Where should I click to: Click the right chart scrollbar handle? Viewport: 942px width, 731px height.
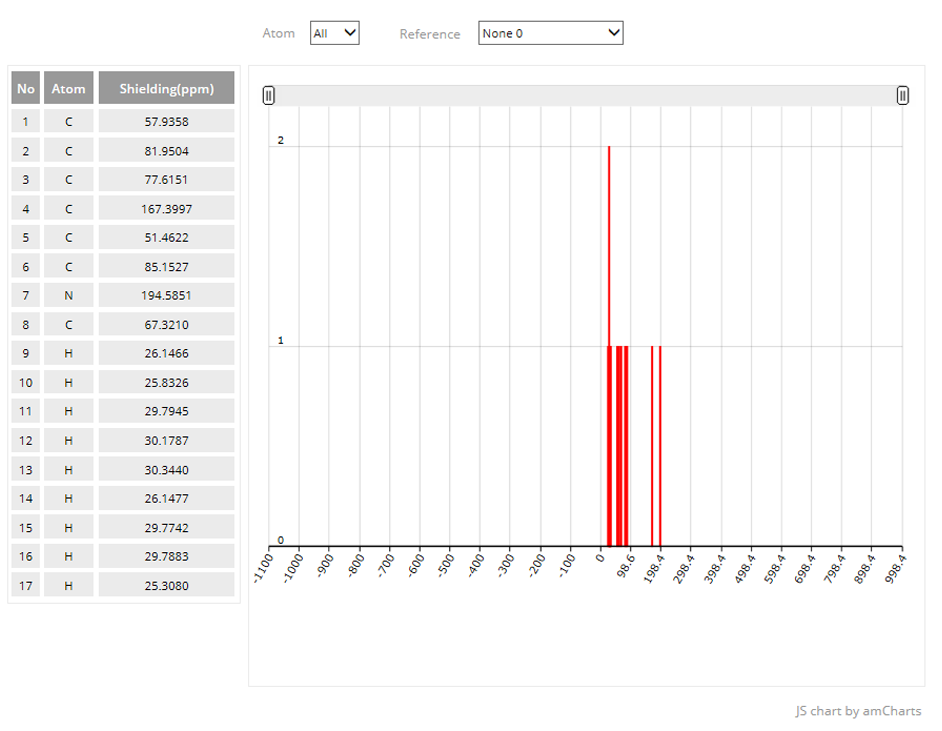point(902,95)
